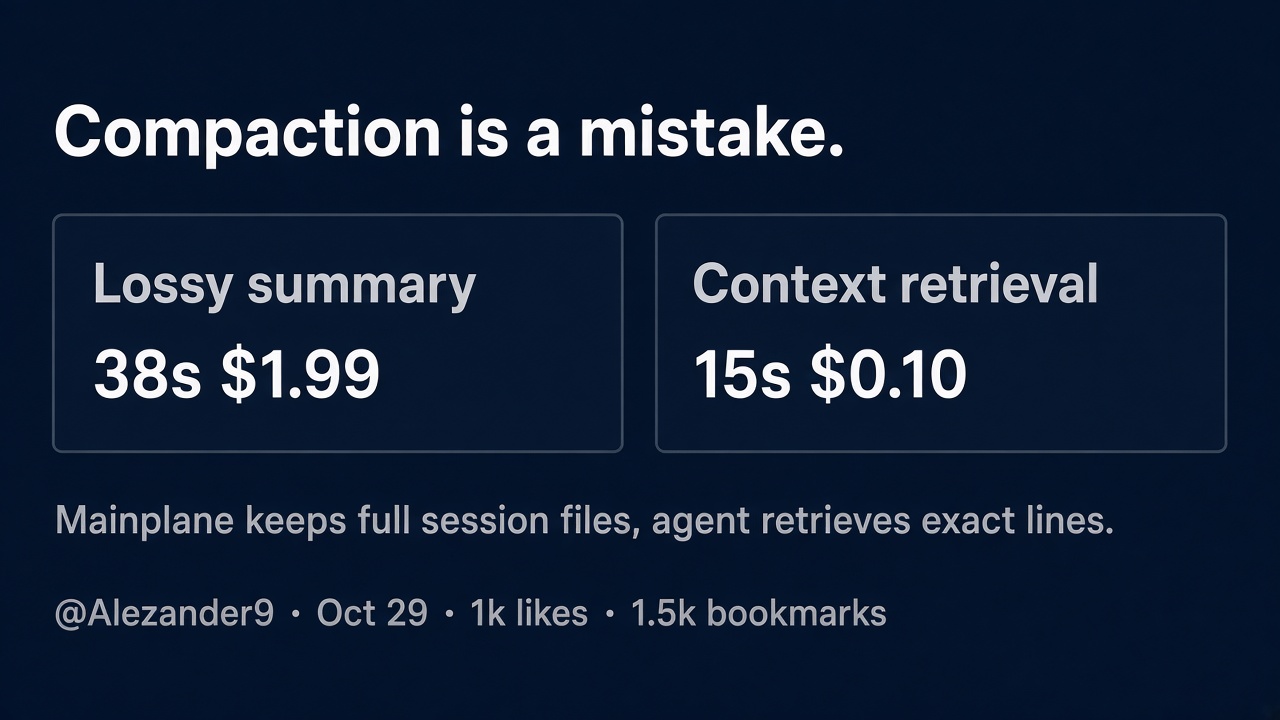Select the Lossy summary card

pyautogui.click(x=338, y=333)
